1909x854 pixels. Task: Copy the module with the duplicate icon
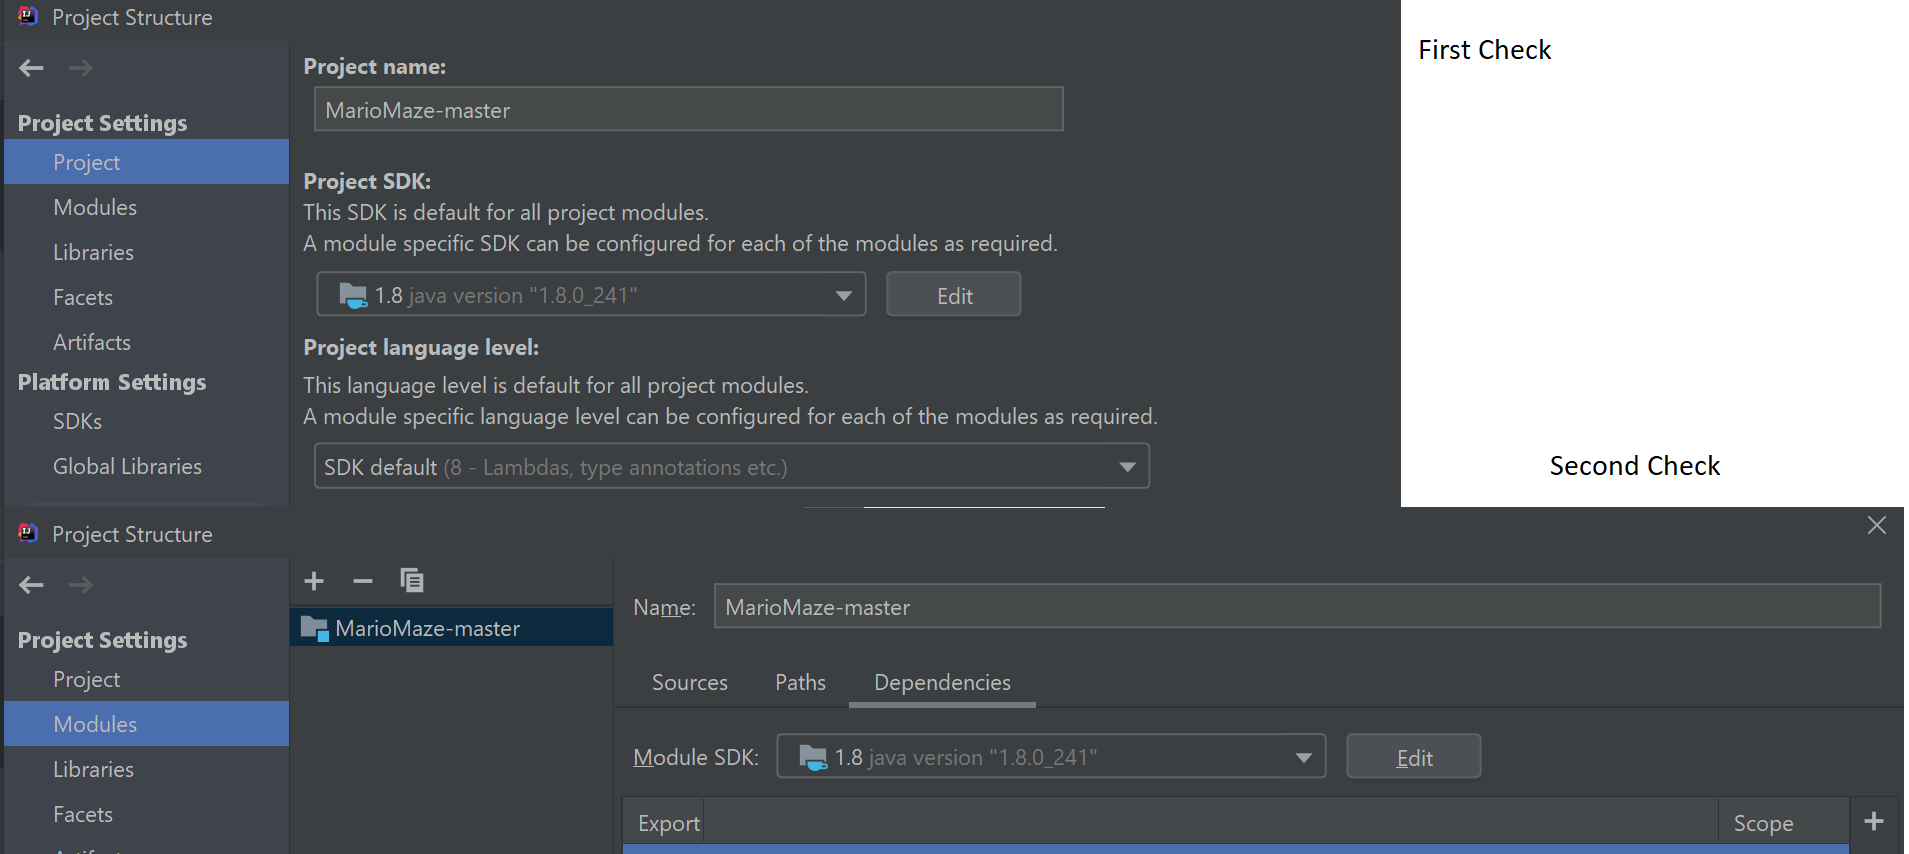pos(412,580)
